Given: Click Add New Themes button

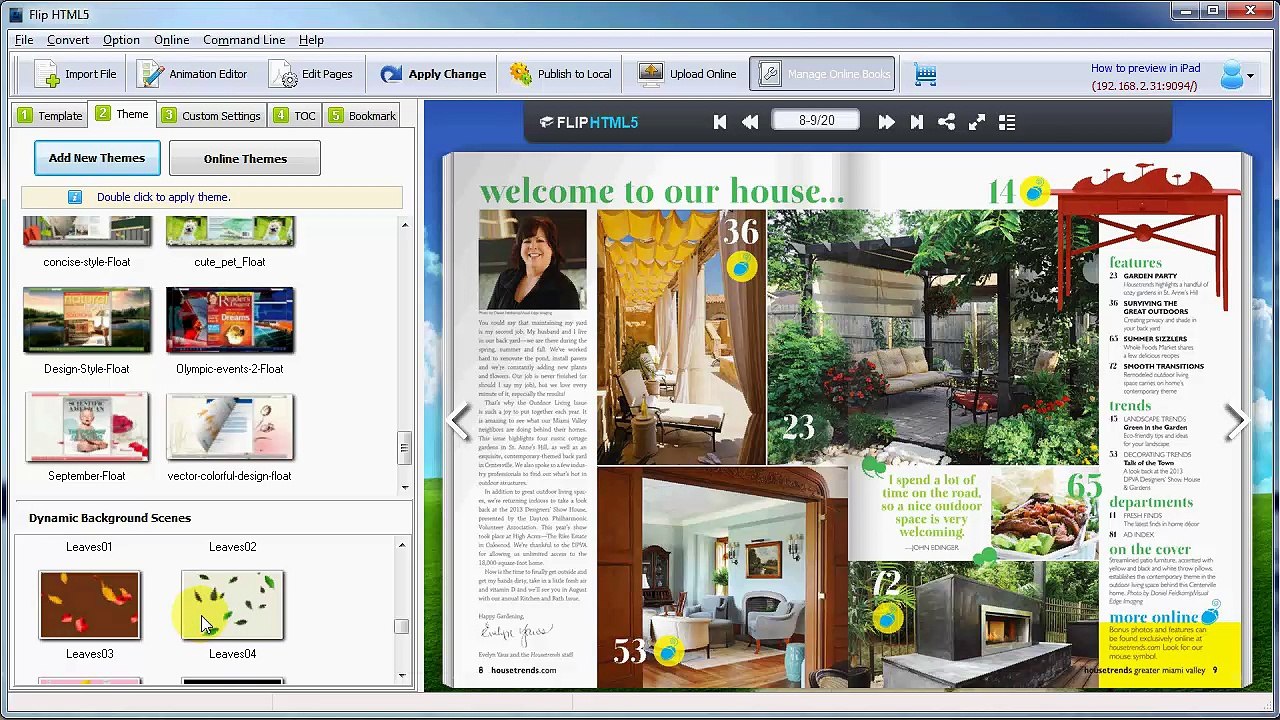Looking at the screenshot, I should (x=97, y=158).
